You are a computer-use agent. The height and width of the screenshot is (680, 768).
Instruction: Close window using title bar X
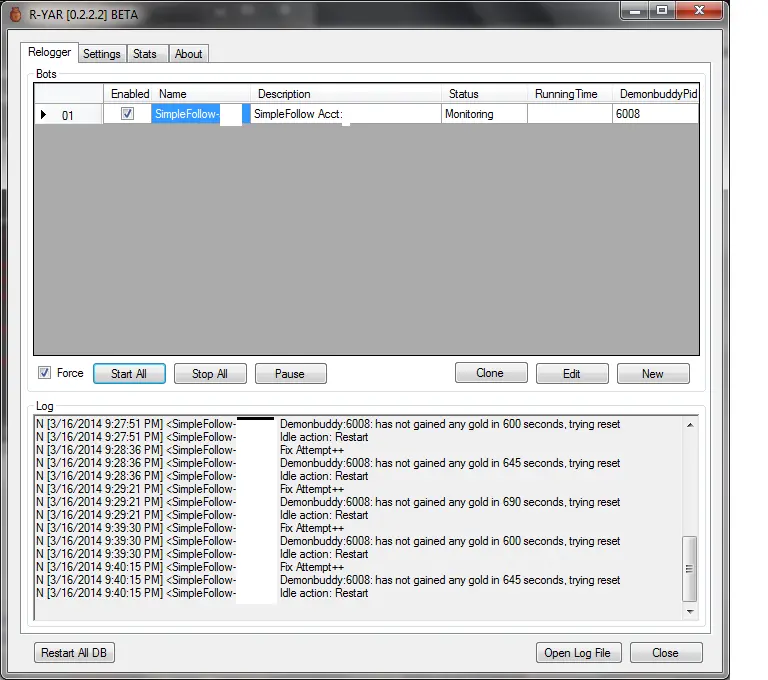(701, 10)
